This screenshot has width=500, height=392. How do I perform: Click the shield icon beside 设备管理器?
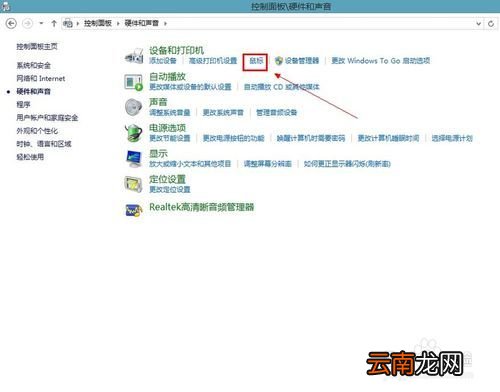[x=279, y=61]
